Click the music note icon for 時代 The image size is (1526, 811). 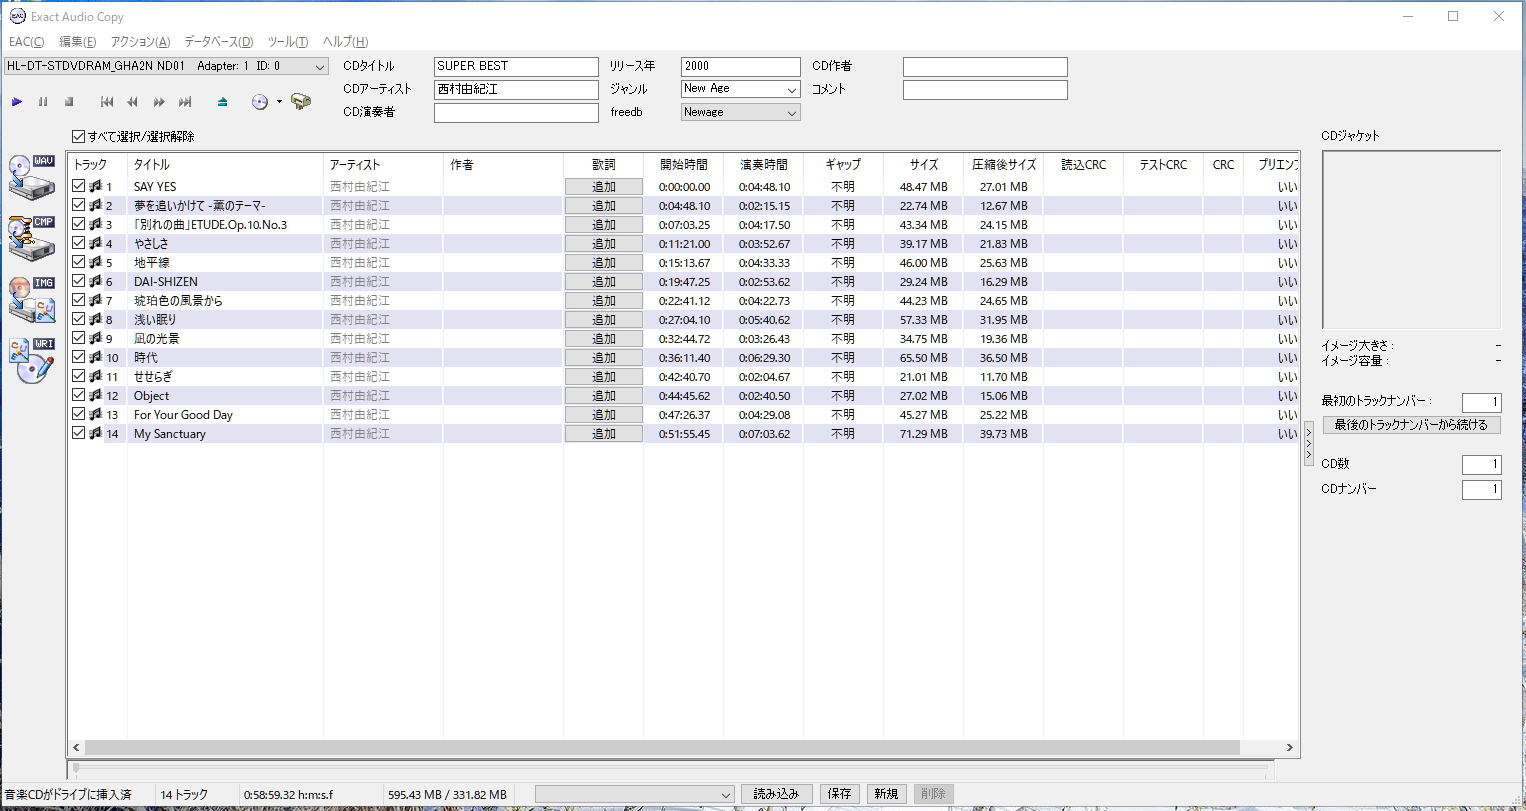click(x=95, y=357)
